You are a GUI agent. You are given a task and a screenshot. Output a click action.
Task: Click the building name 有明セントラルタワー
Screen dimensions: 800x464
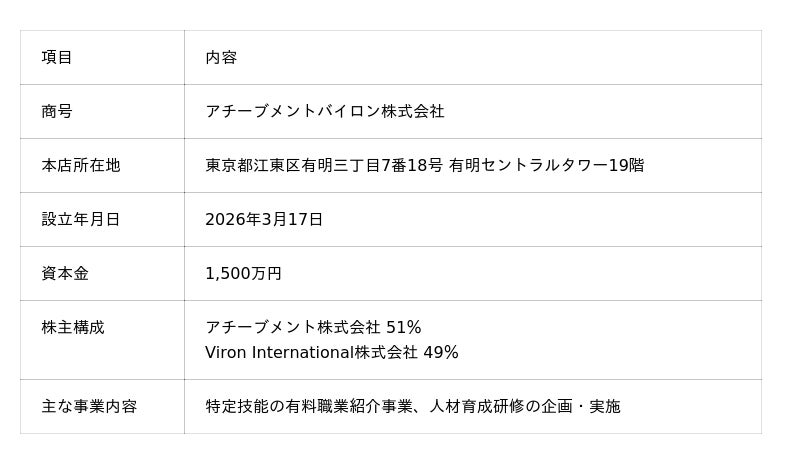[529, 166]
